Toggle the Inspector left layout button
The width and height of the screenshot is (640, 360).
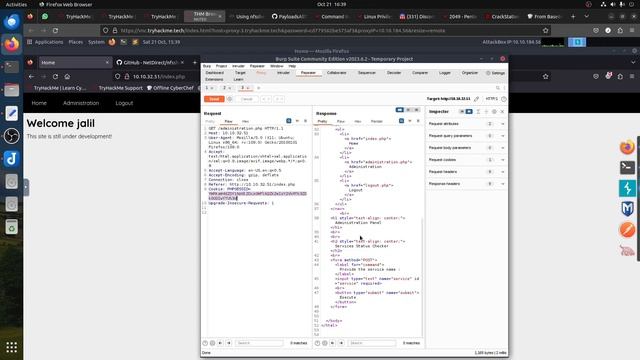pos(462,111)
